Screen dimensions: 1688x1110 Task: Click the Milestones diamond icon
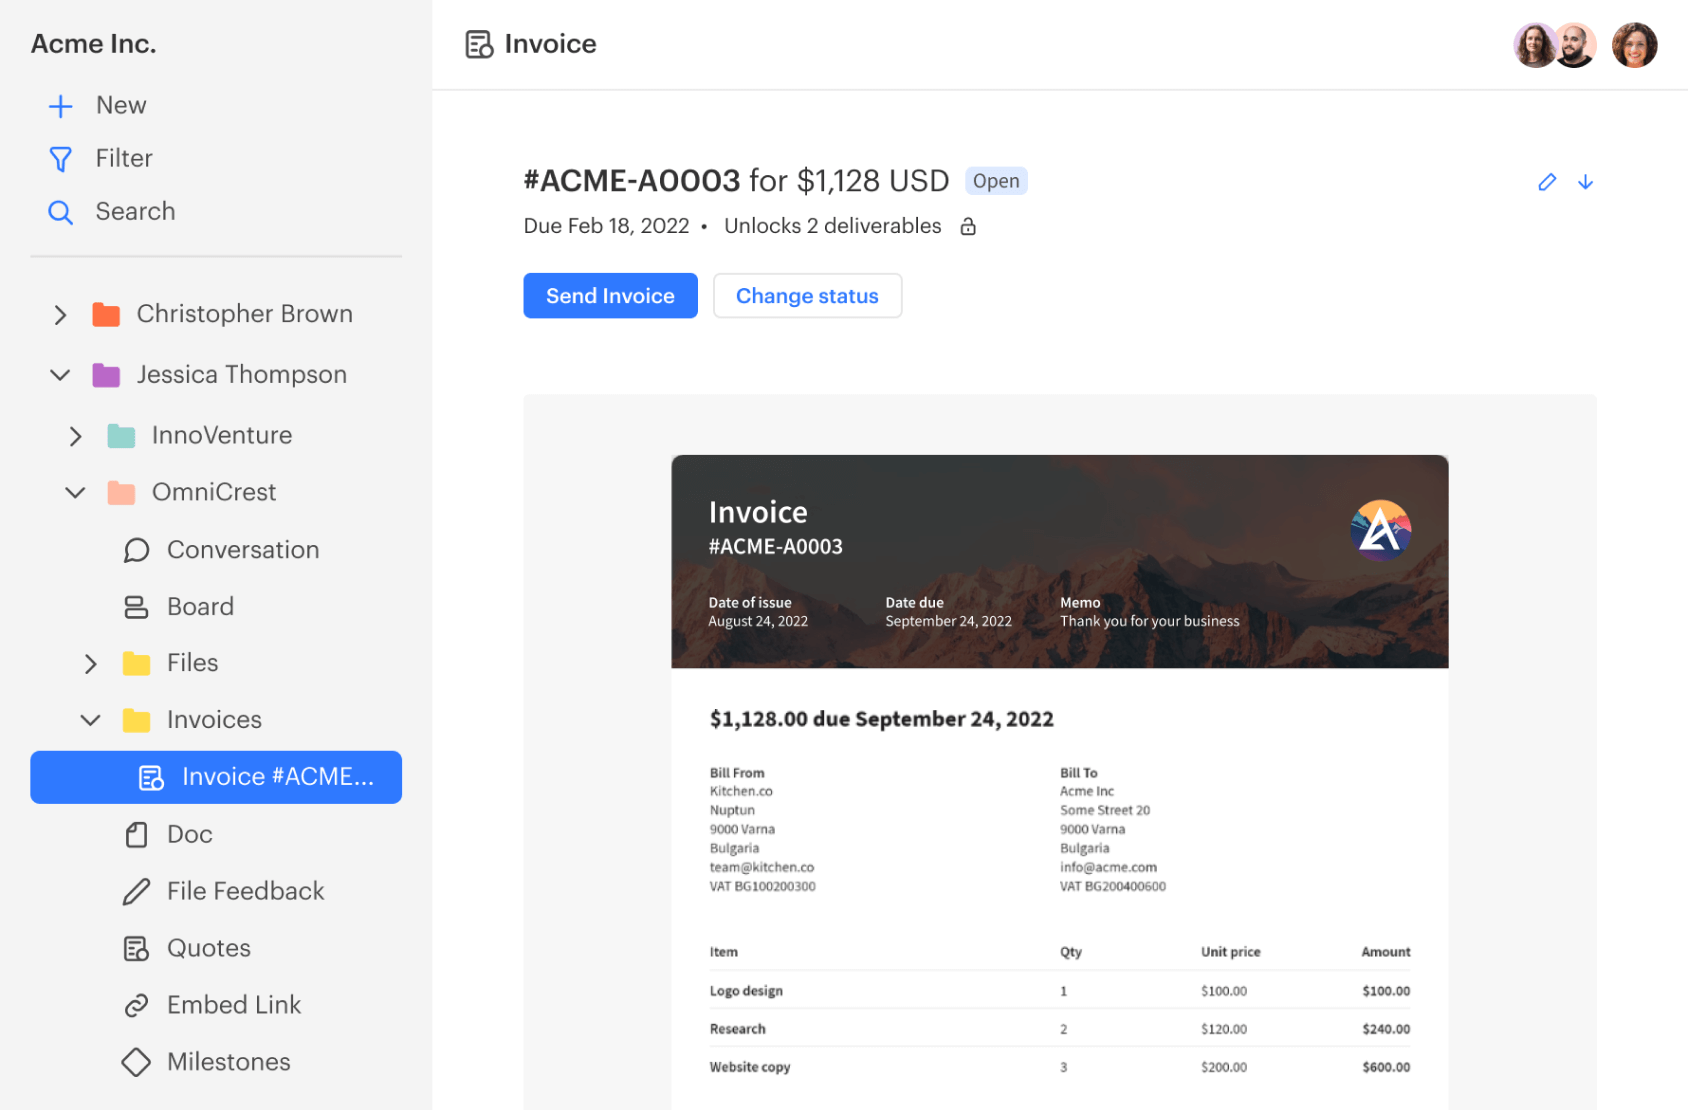click(136, 1061)
